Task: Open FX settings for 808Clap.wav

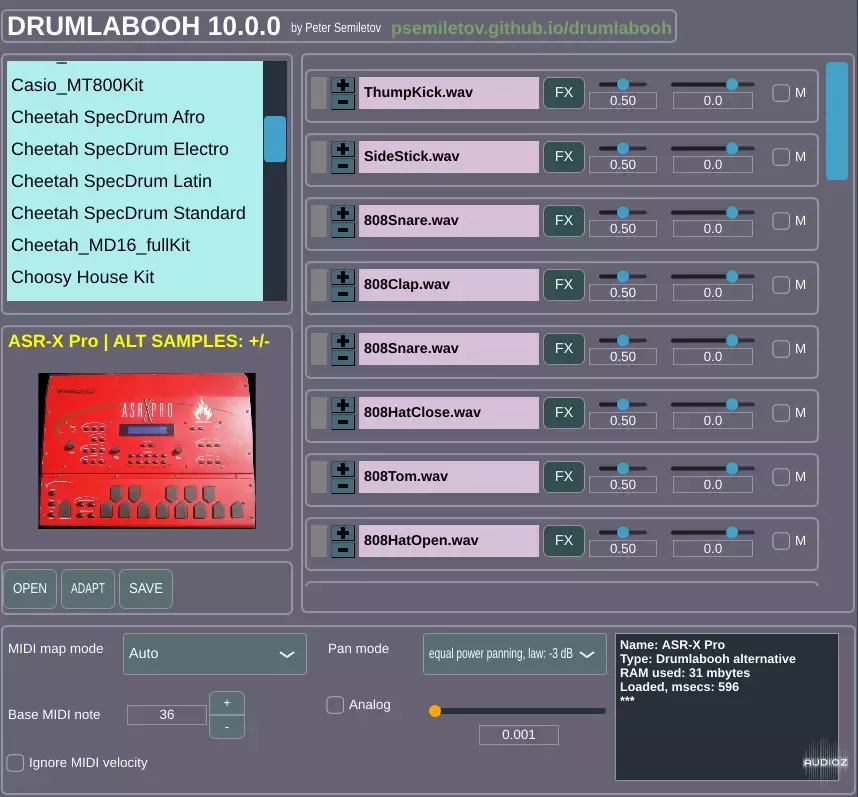Action: point(564,284)
